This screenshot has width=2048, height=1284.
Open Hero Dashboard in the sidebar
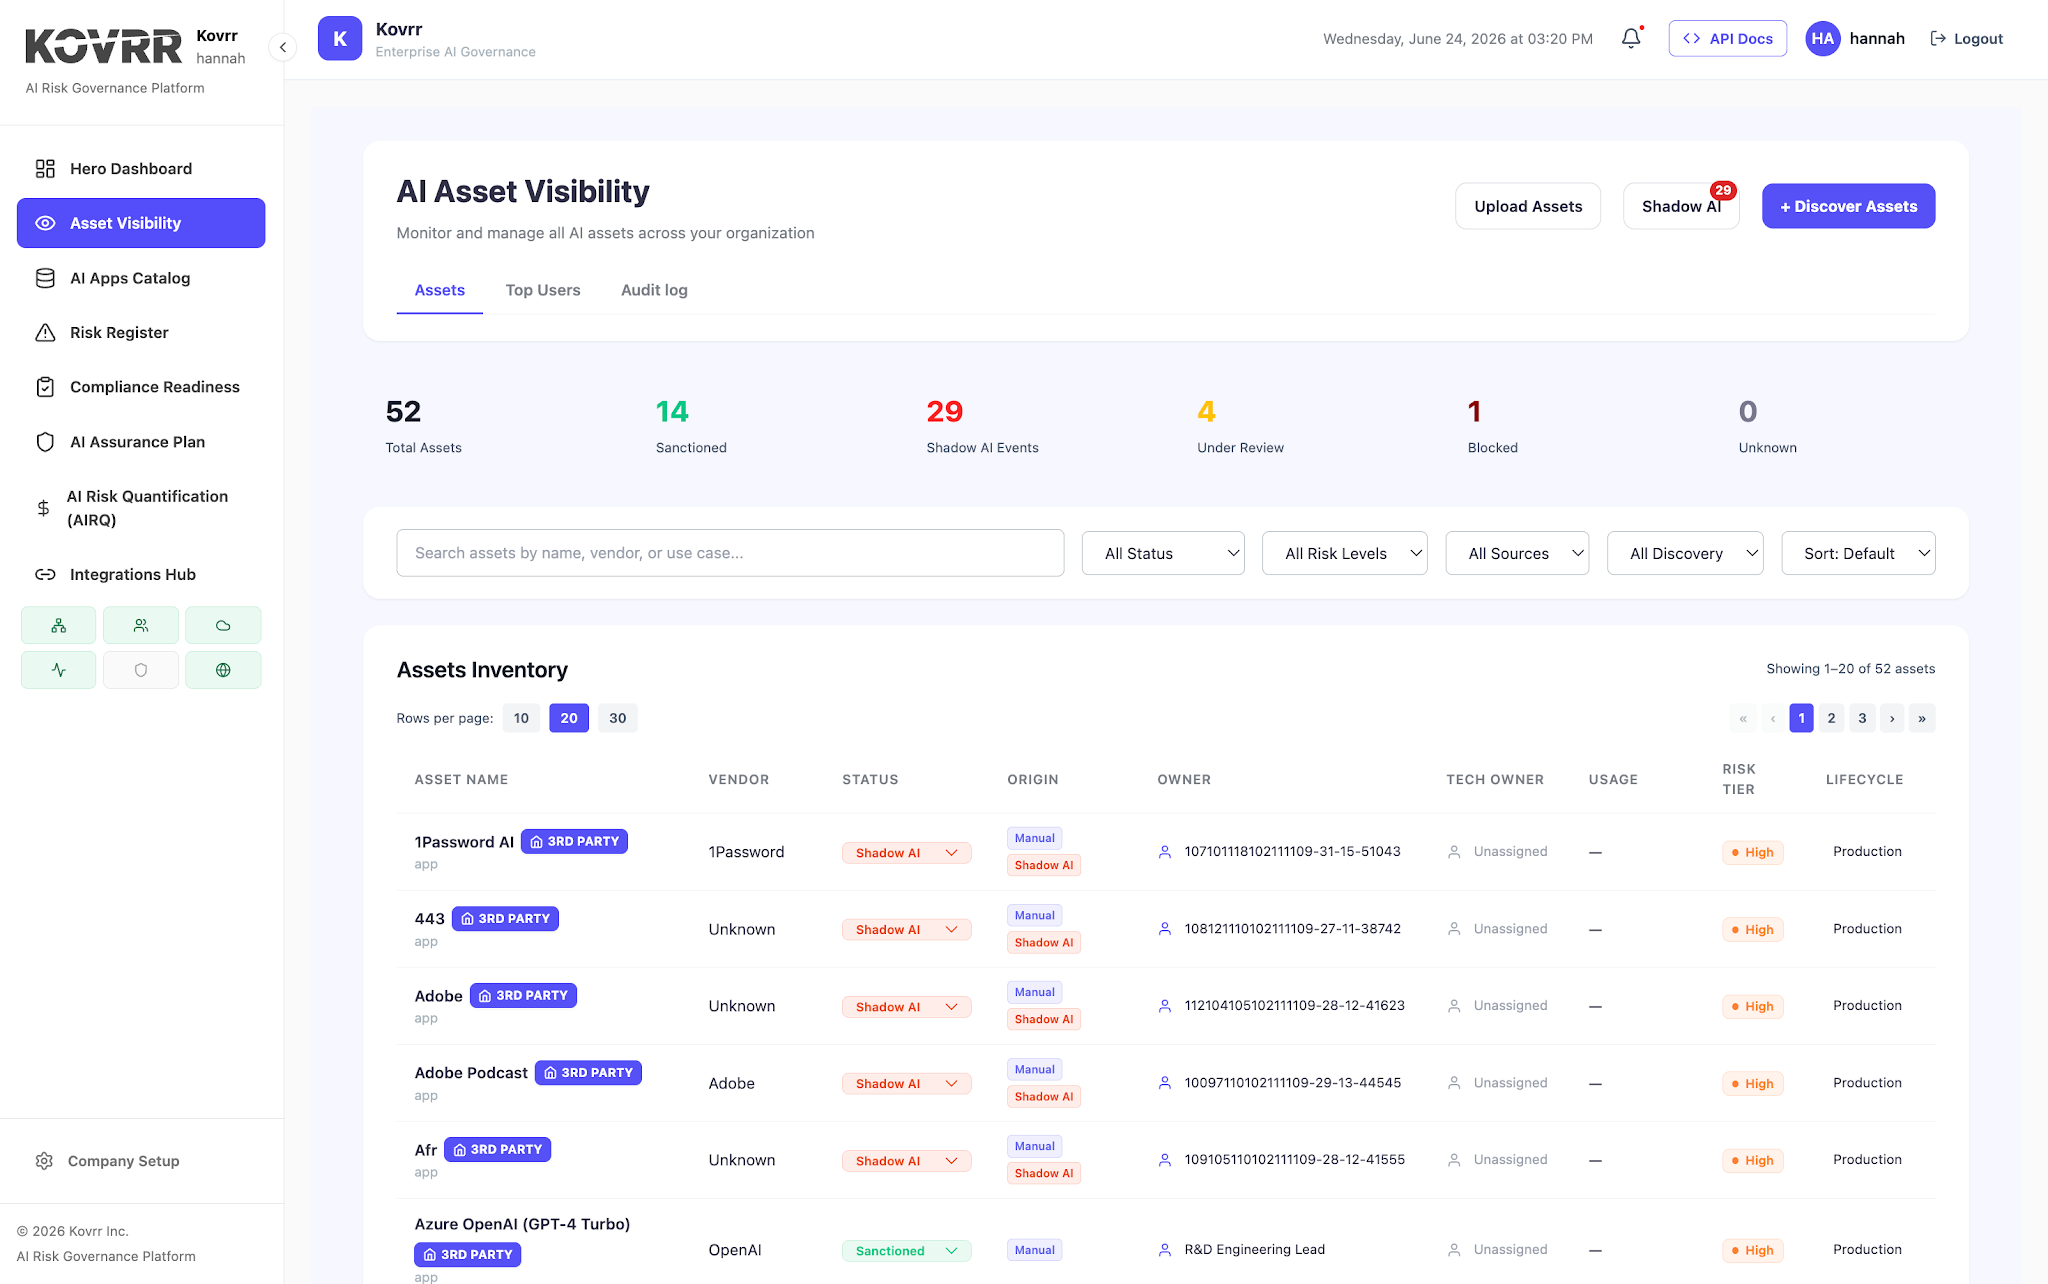[141, 169]
